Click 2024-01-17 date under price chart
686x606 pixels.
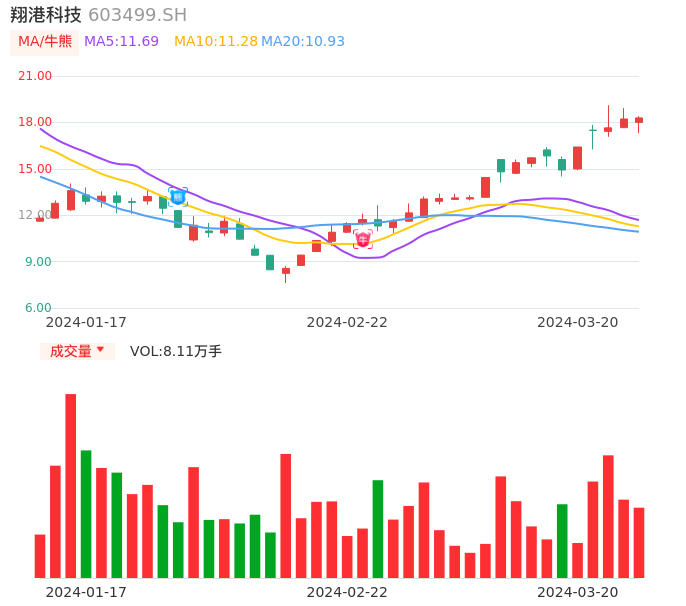86,322
